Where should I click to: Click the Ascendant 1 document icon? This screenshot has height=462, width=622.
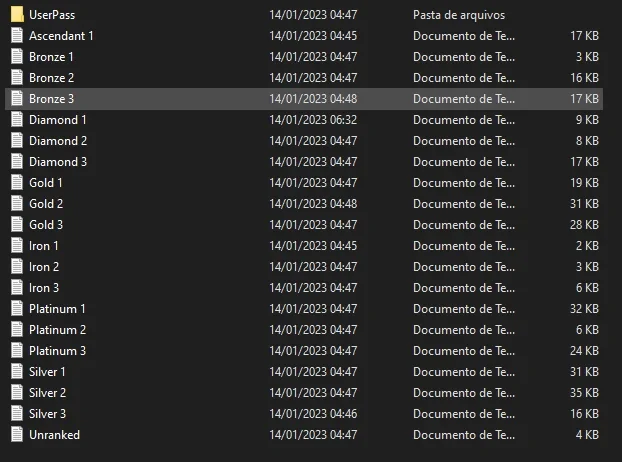(x=17, y=35)
